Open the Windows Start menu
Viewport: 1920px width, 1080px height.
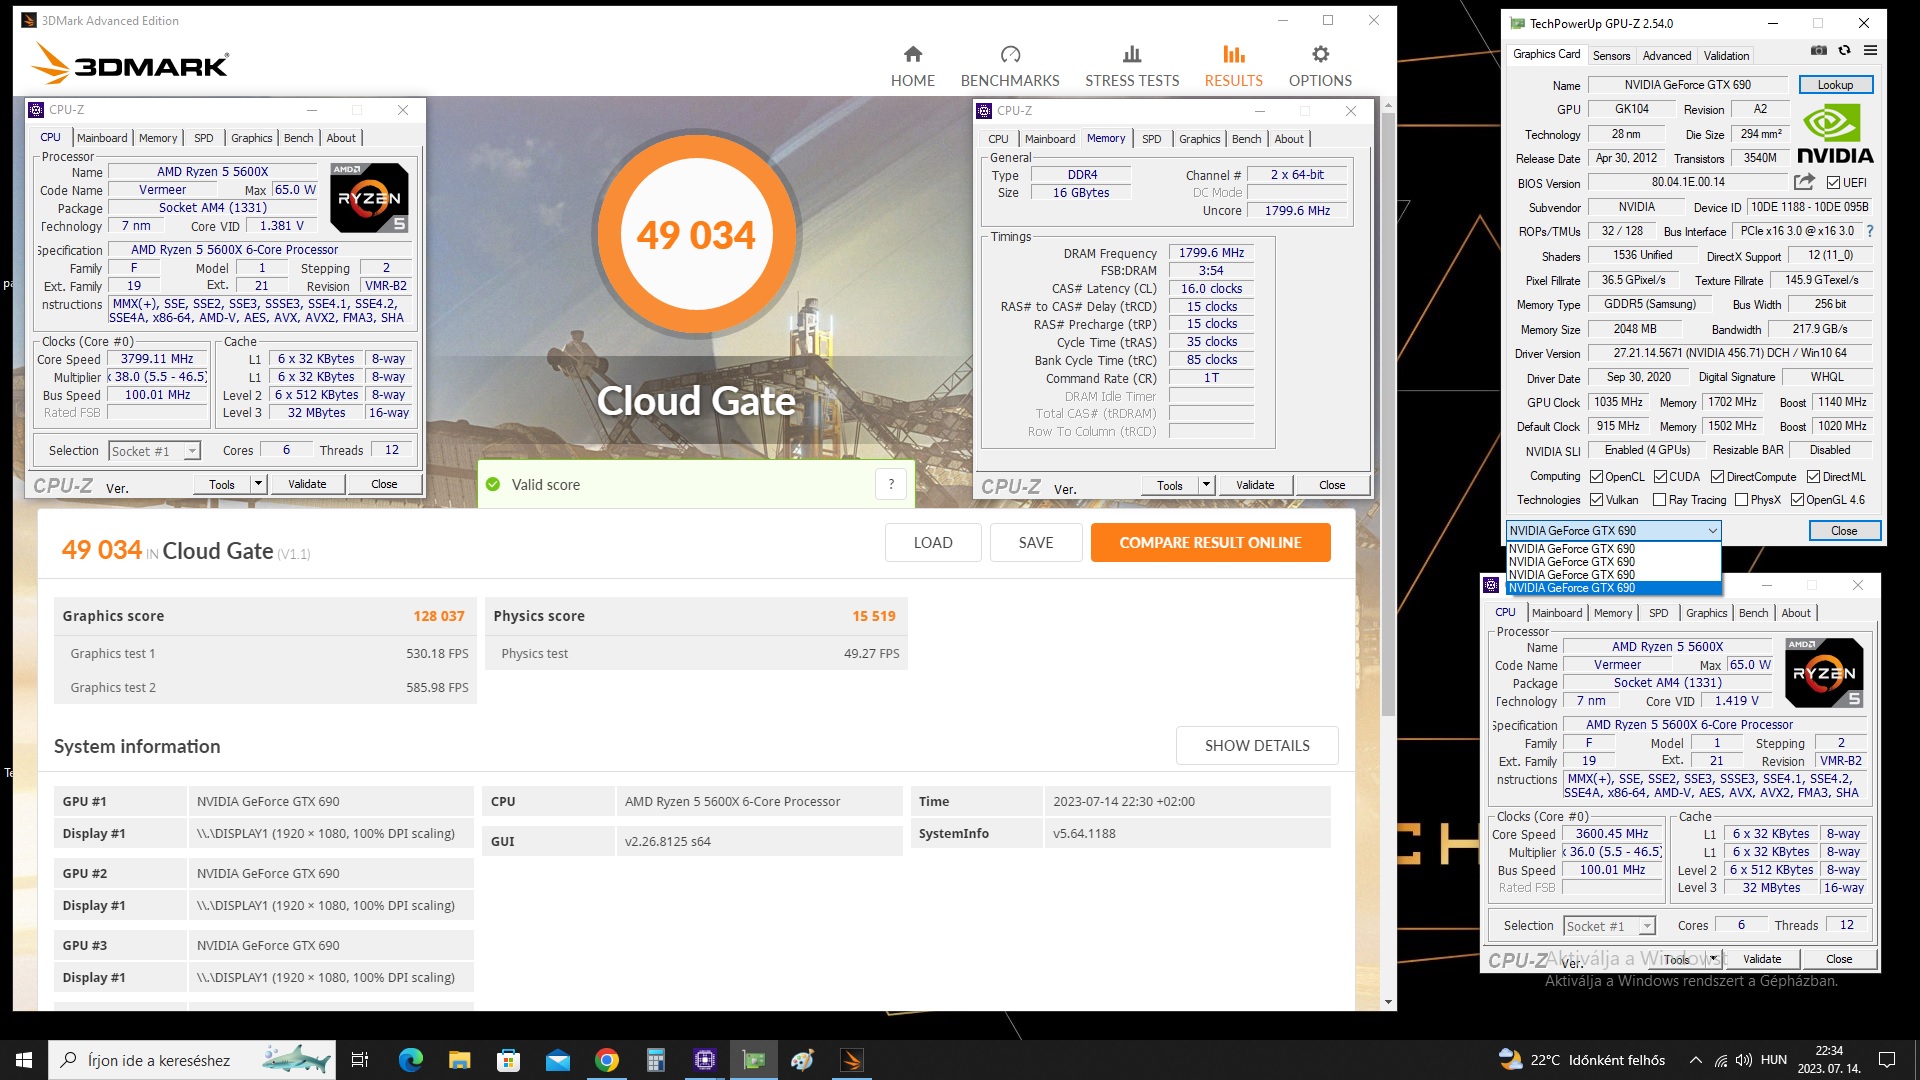(24, 1060)
